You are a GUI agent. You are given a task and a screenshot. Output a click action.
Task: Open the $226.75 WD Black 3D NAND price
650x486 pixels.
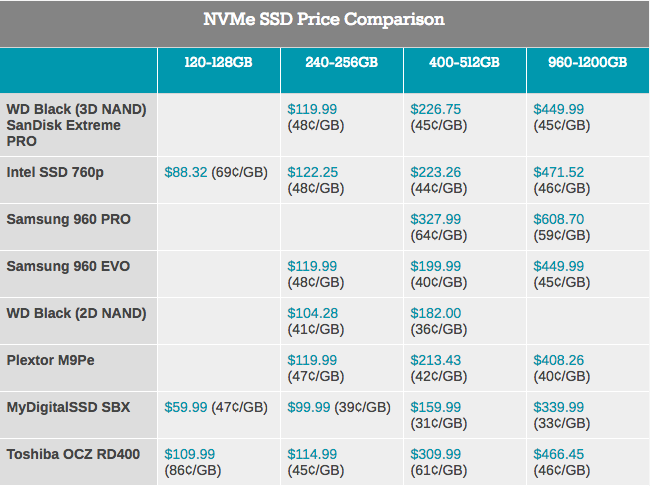(435, 110)
